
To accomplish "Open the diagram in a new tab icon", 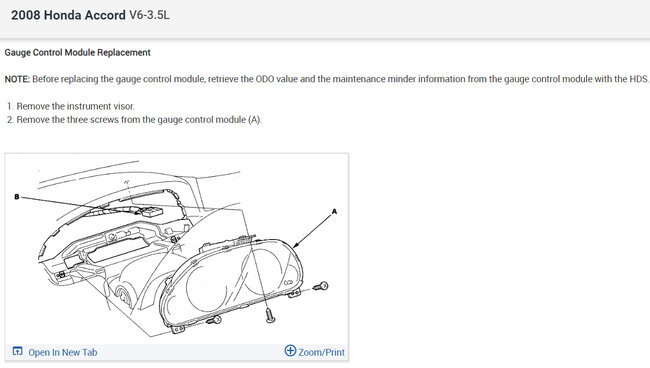I will click(17, 351).
